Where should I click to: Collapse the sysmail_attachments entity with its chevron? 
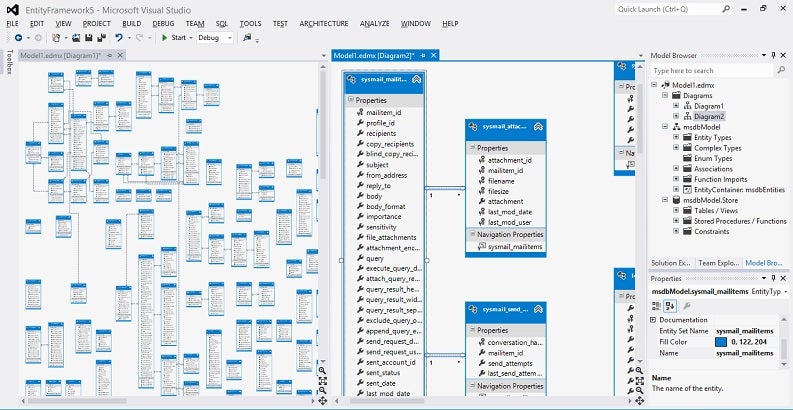point(538,126)
